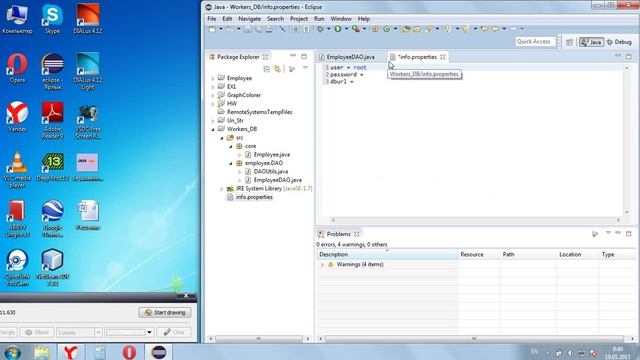The height and width of the screenshot is (360, 640).
Task: Open the Navigate menu
Action: [249, 19]
